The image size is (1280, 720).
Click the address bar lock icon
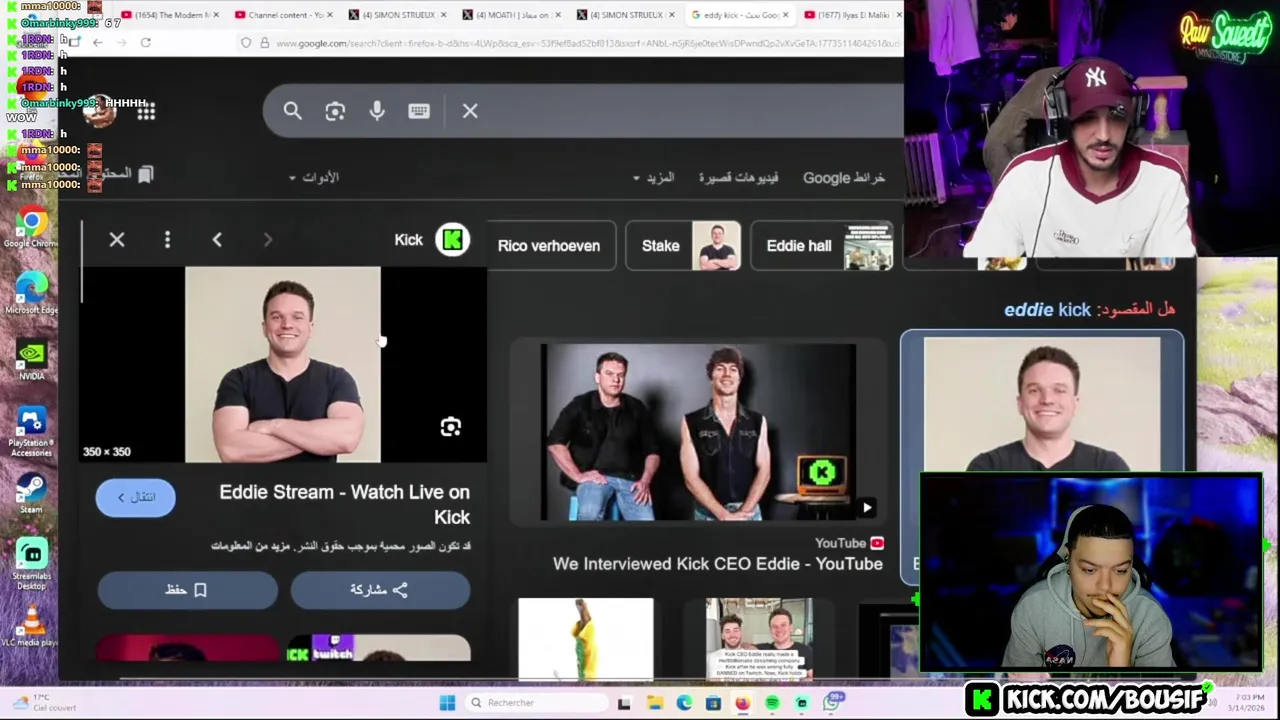(264, 43)
